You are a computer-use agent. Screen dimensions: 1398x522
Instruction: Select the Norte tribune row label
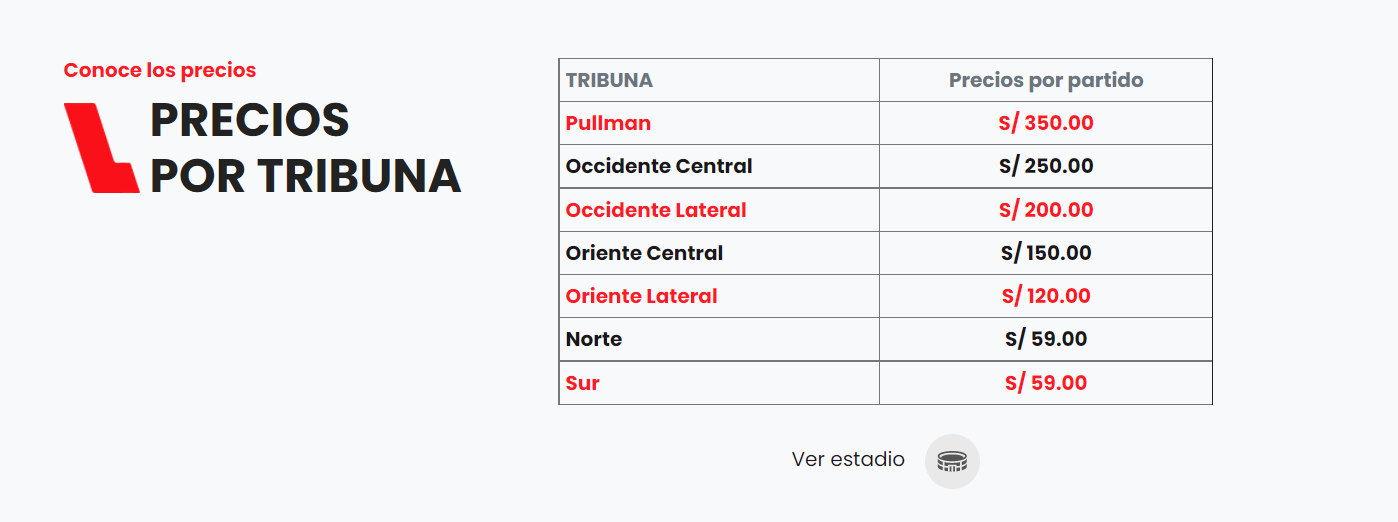tap(594, 339)
